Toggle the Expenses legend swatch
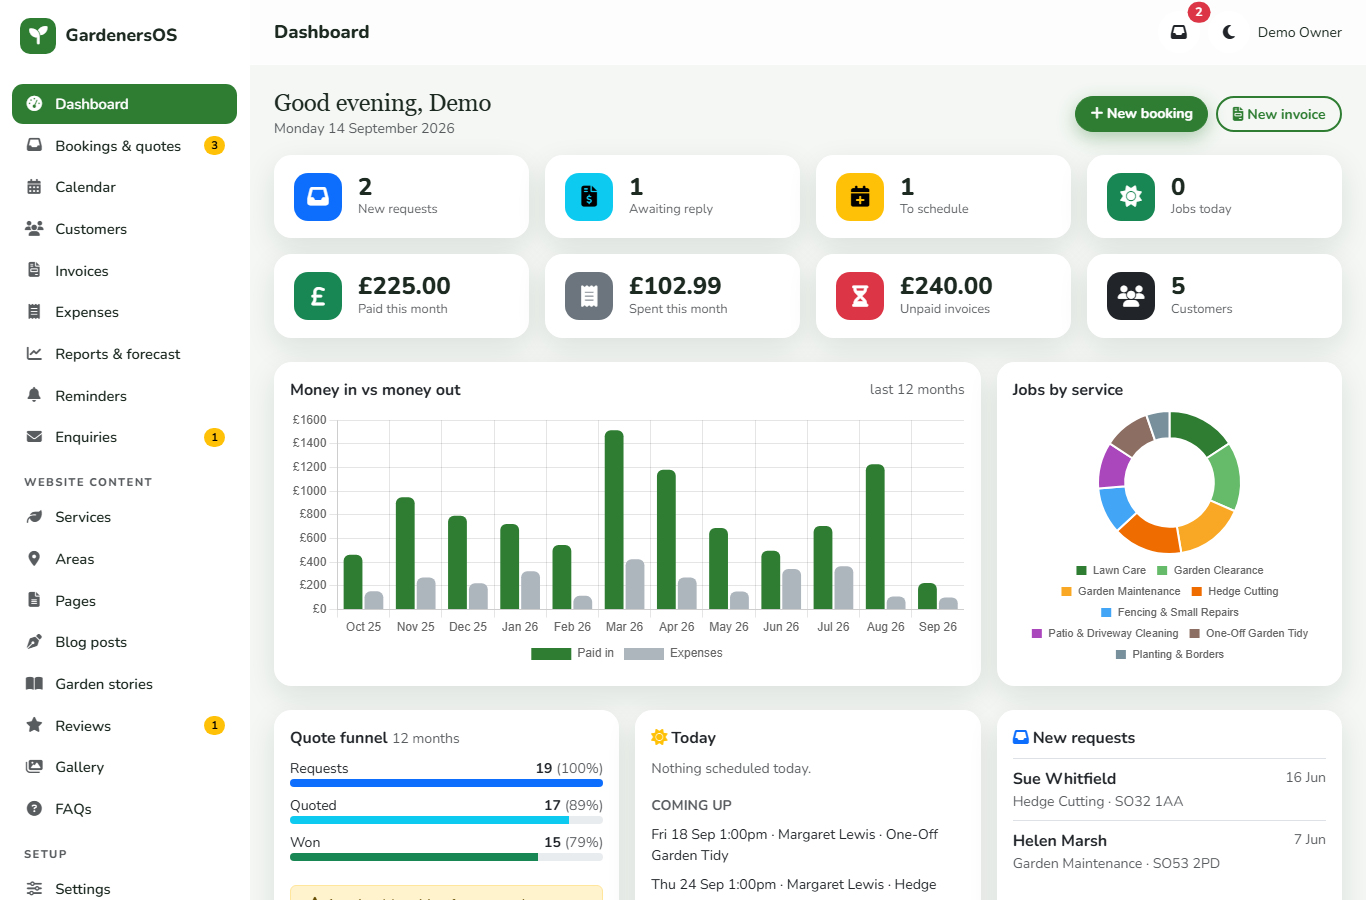This screenshot has width=1366, height=900. 644,653
